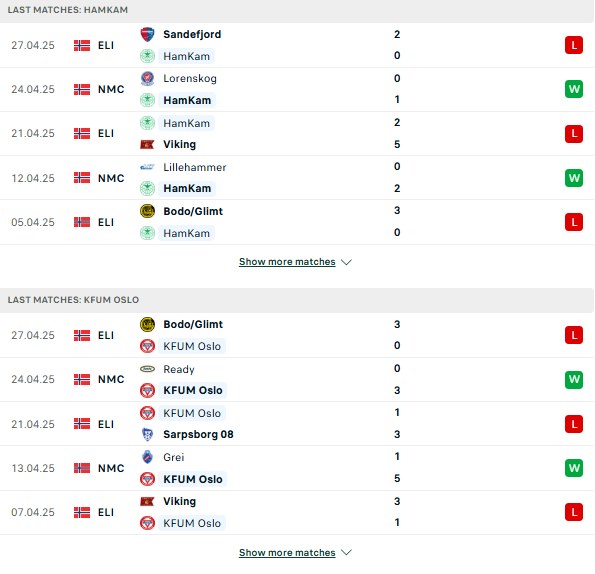Click W result badge for Grei match
Viewport: 595px width, 574px height.
point(574,468)
